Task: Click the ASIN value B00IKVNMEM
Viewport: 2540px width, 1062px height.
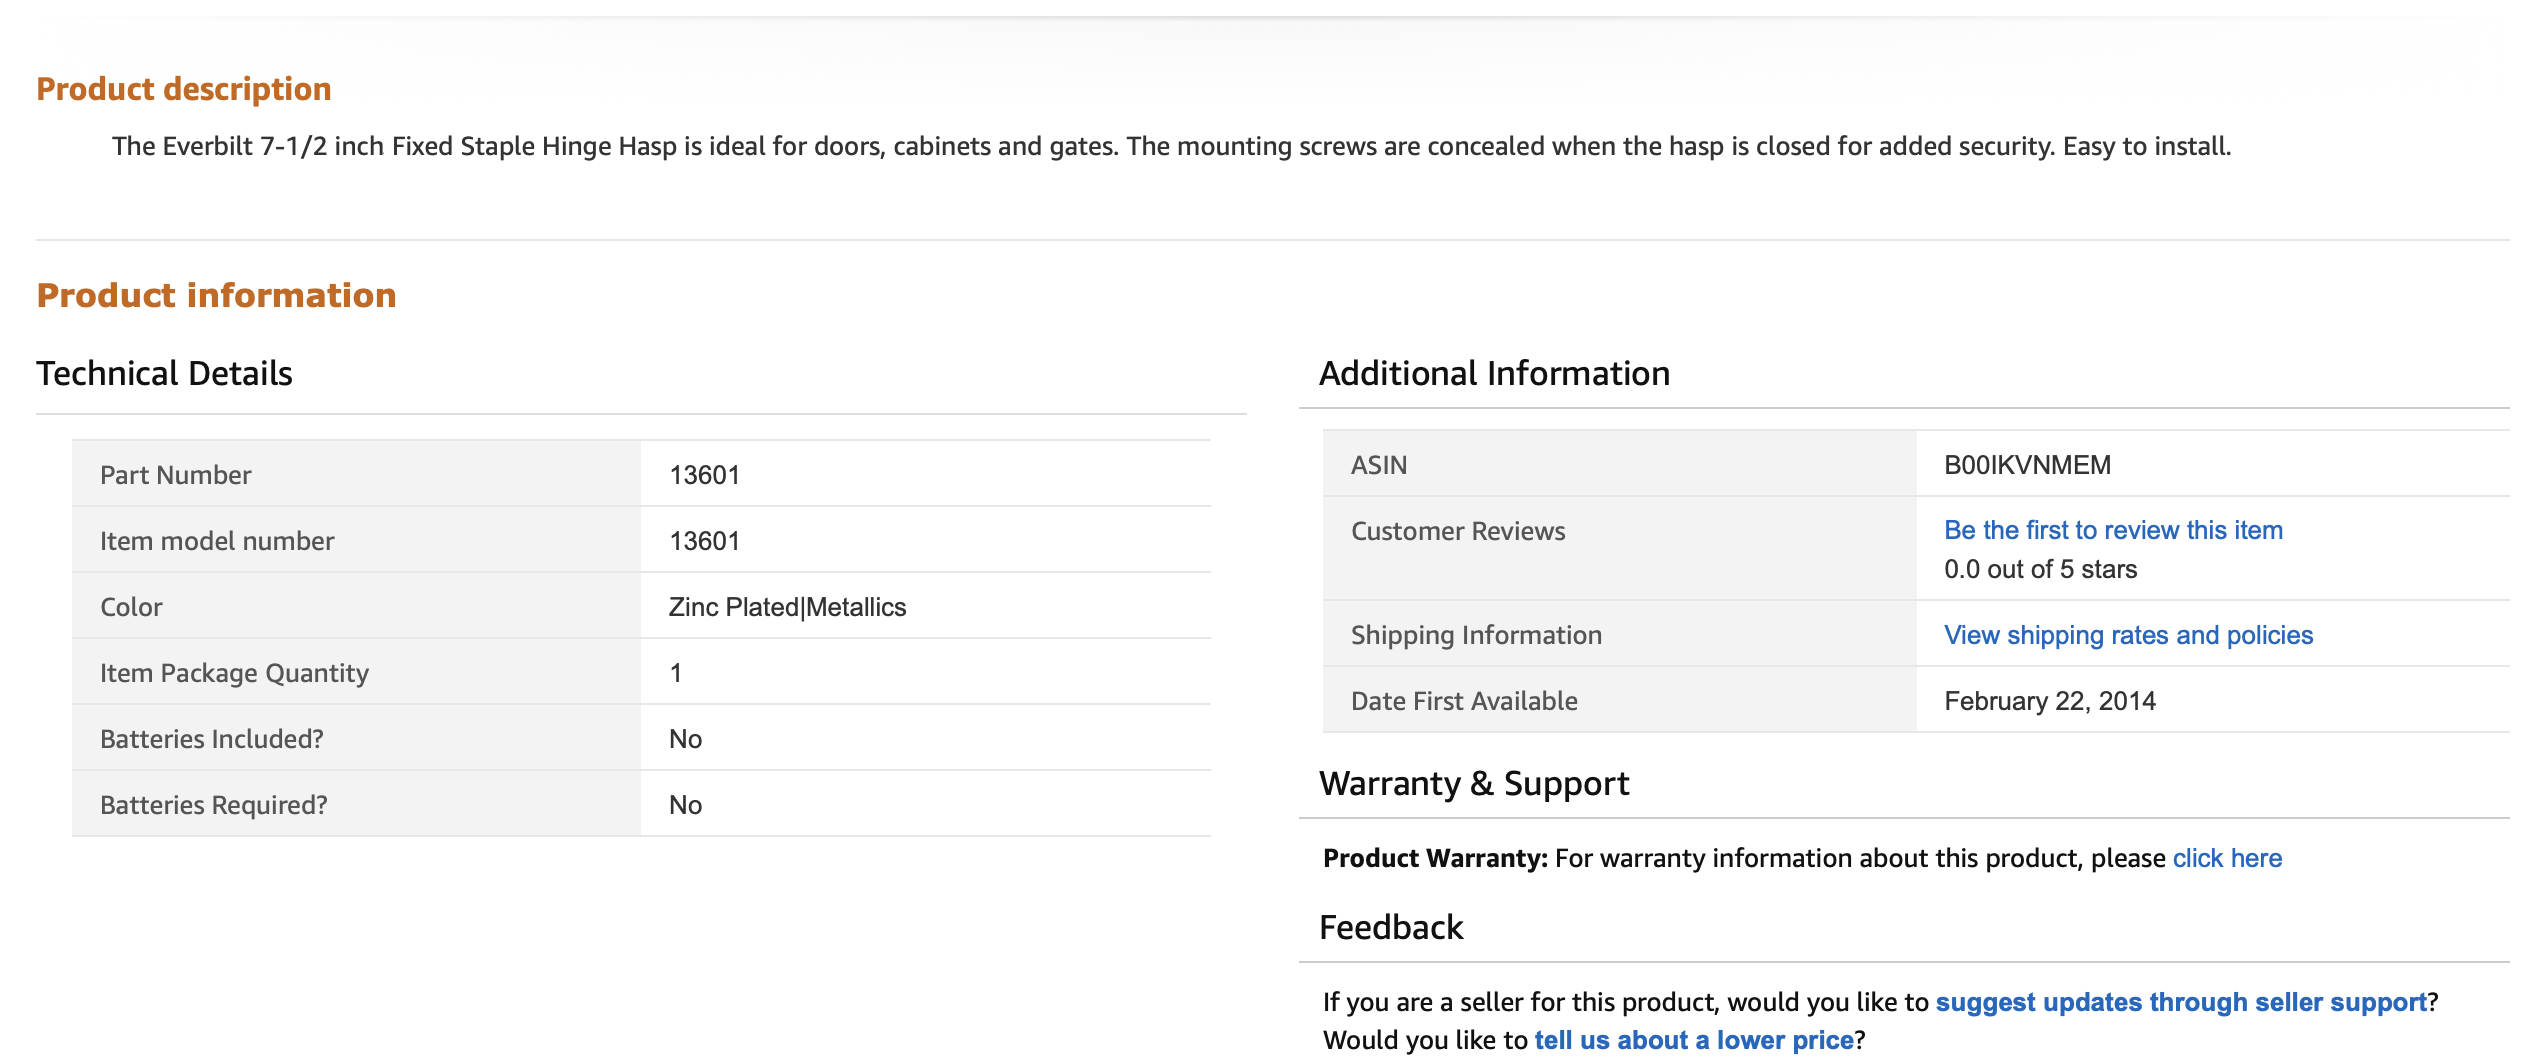Action: (2026, 465)
